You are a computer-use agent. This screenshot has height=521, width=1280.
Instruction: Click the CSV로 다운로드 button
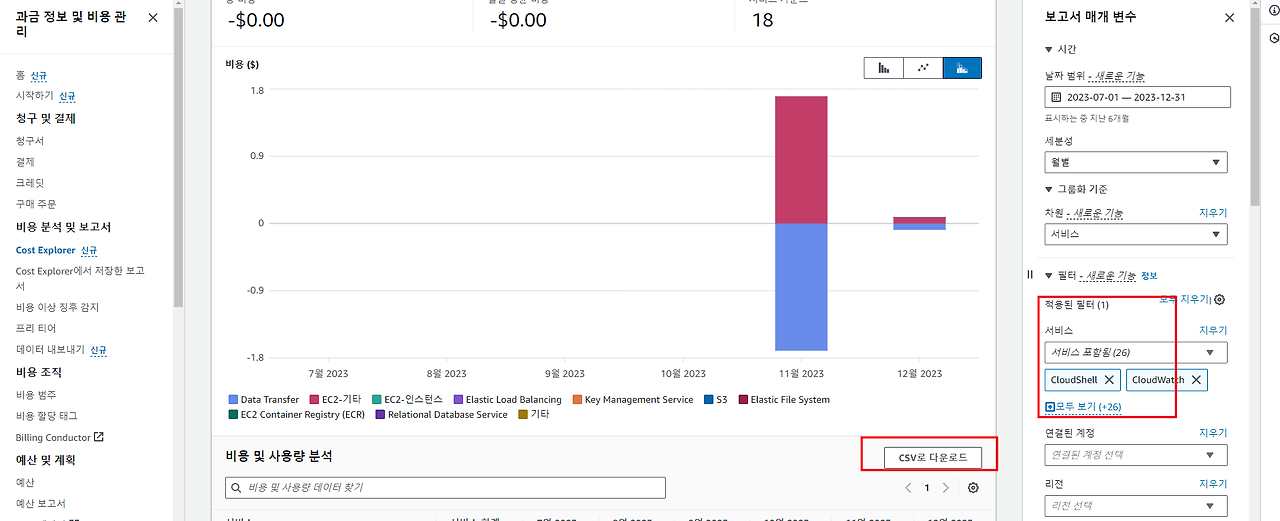click(933, 457)
